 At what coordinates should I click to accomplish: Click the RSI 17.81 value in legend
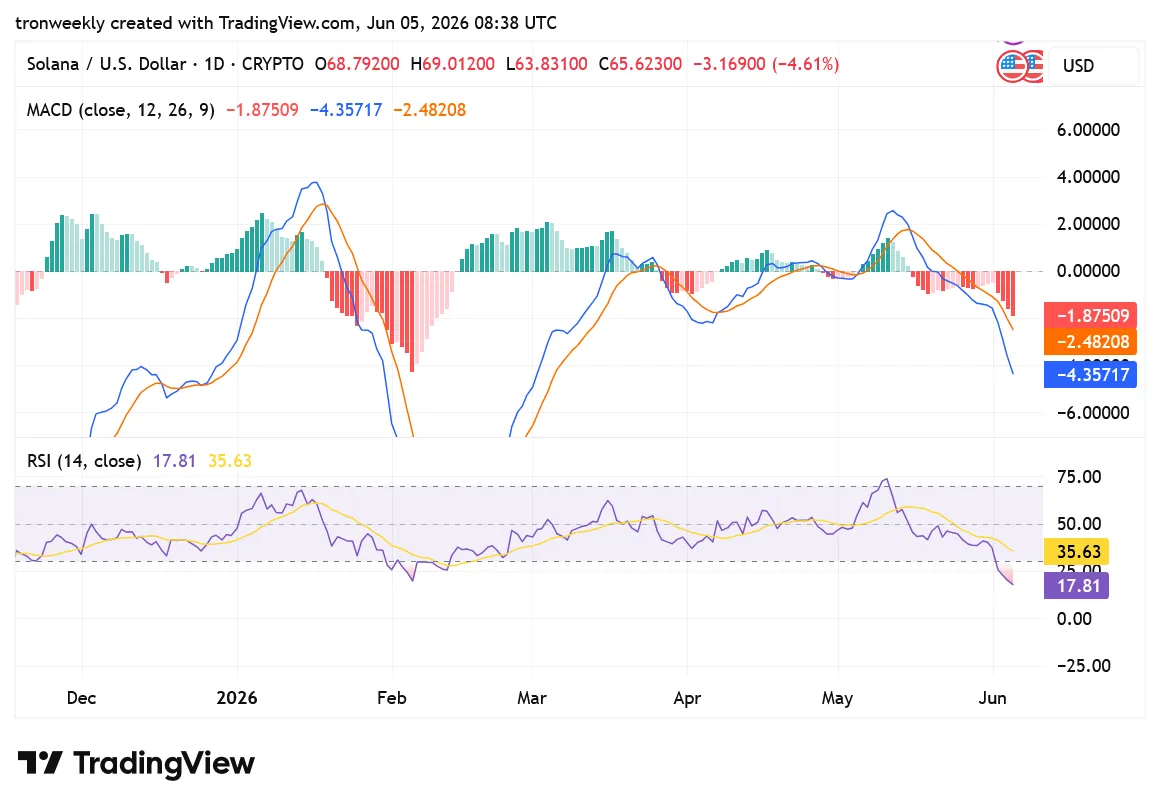pos(175,461)
